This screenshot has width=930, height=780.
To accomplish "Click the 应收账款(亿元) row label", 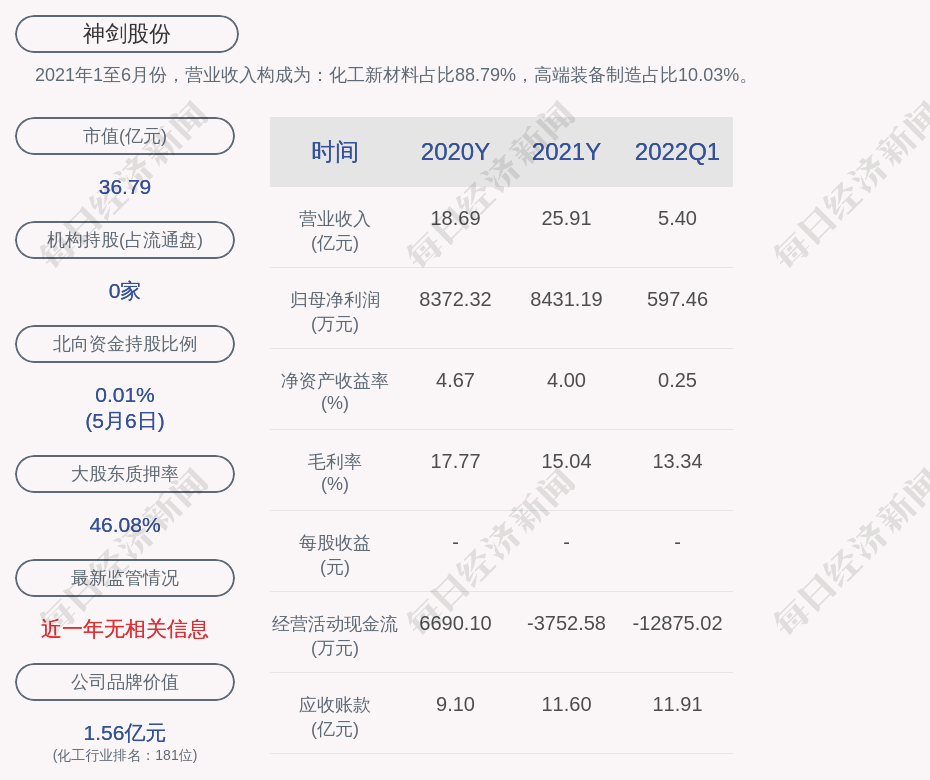I will point(335,717).
